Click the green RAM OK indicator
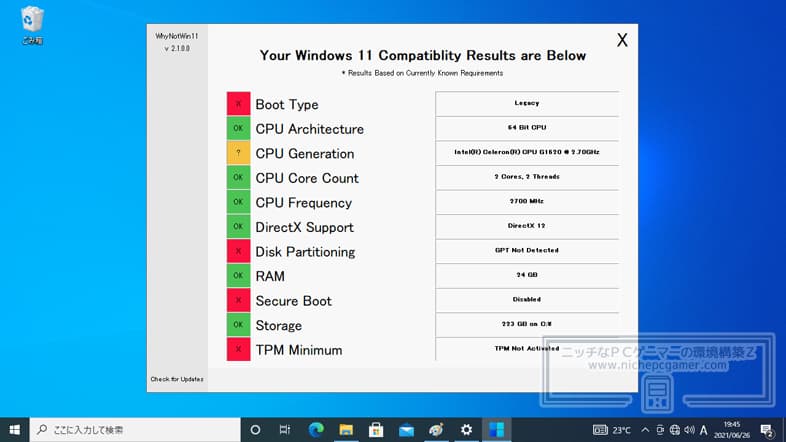The image size is (786, 442). pos(238,276)
